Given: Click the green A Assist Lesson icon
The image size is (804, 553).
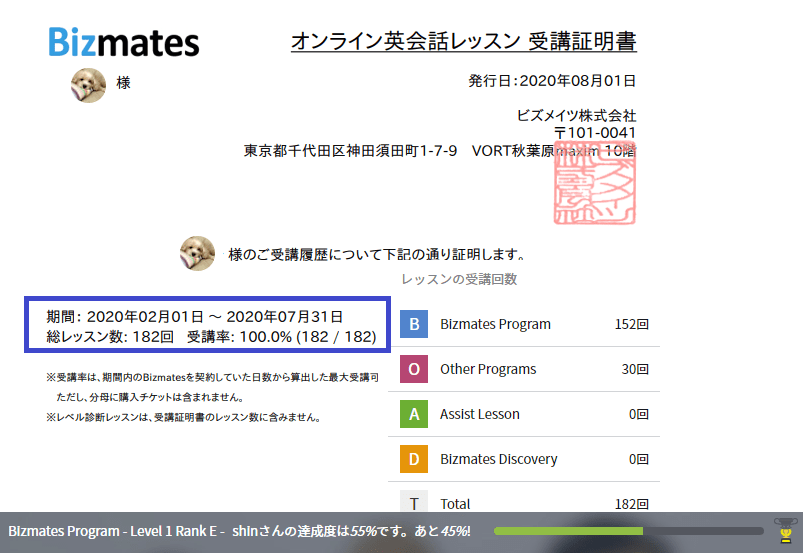Looking at the screenshot, I should tap(414, 414).
